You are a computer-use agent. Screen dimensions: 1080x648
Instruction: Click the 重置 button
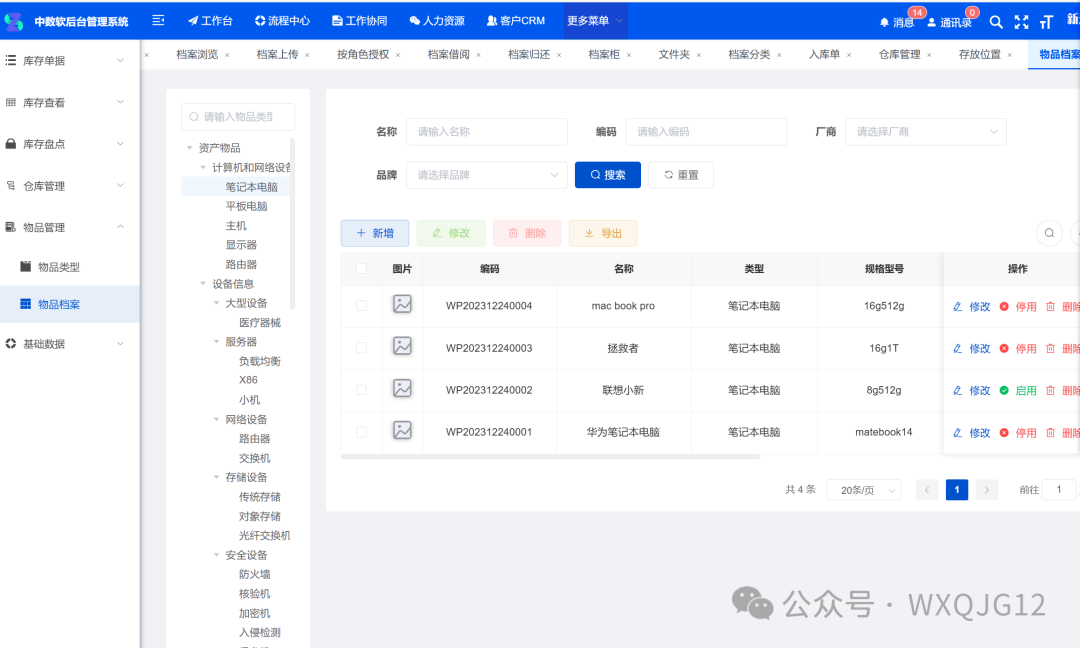coord(681,175)
